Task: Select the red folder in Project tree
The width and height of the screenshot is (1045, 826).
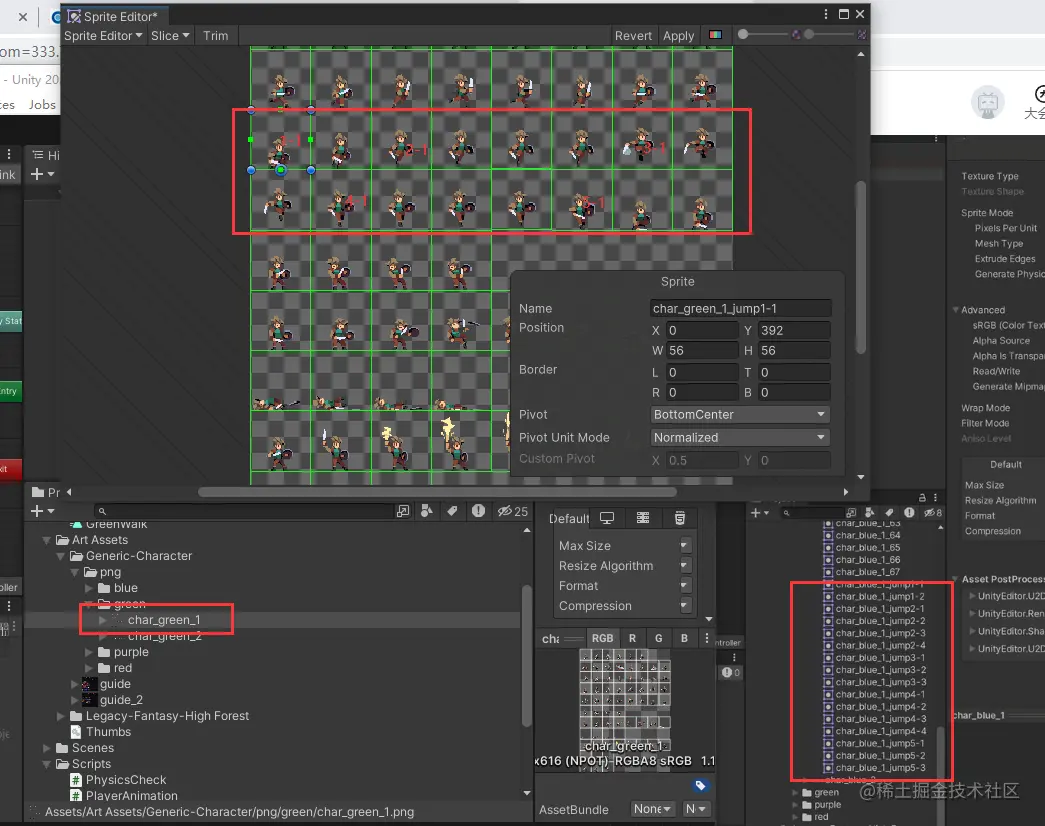Action: [123, 668]
